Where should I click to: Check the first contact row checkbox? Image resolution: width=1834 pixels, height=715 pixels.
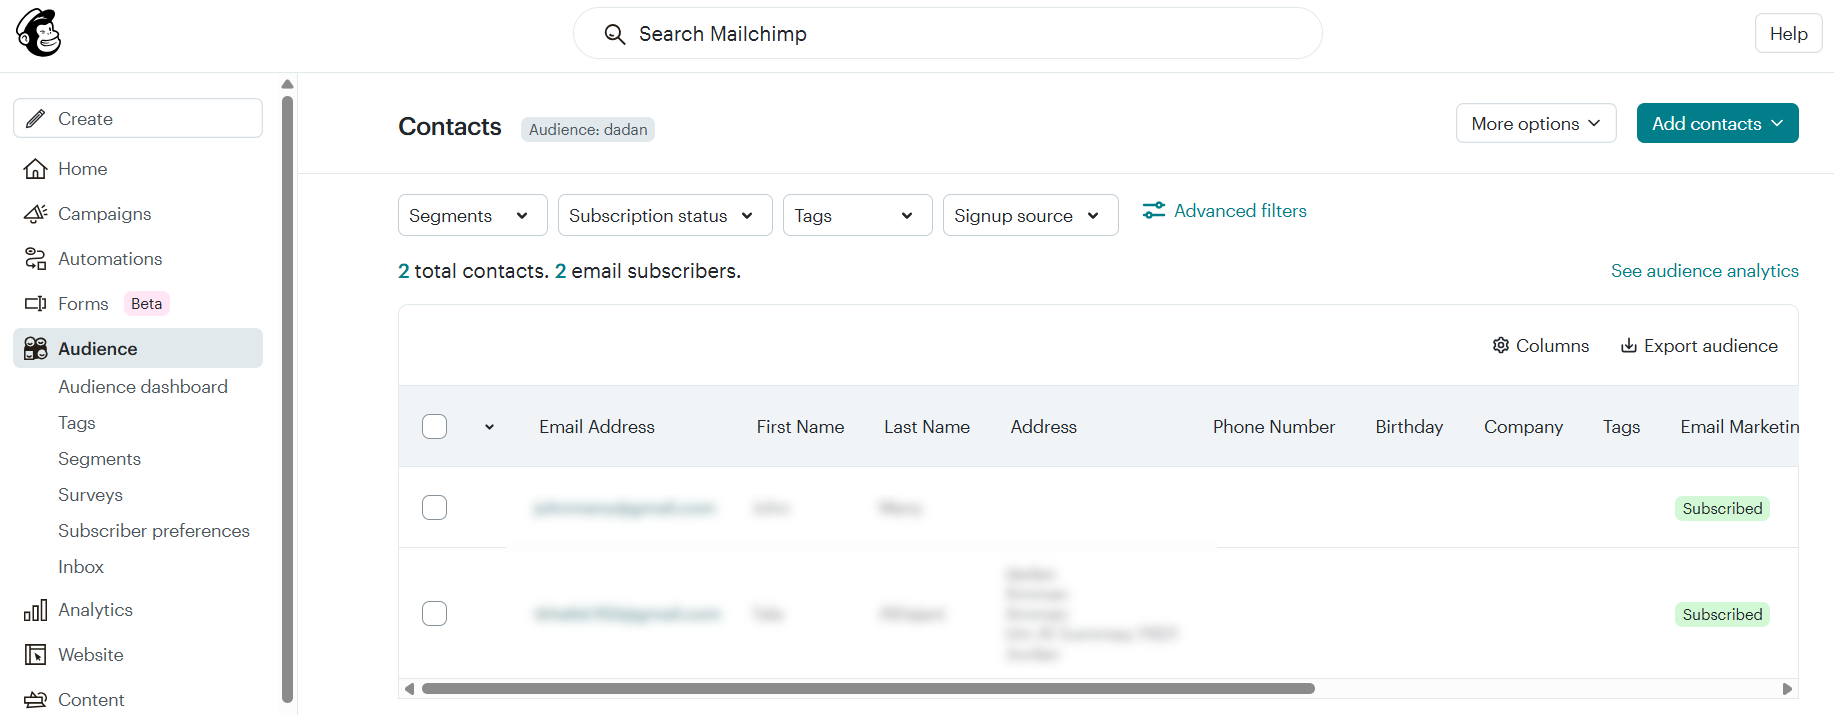pos(434,508)
